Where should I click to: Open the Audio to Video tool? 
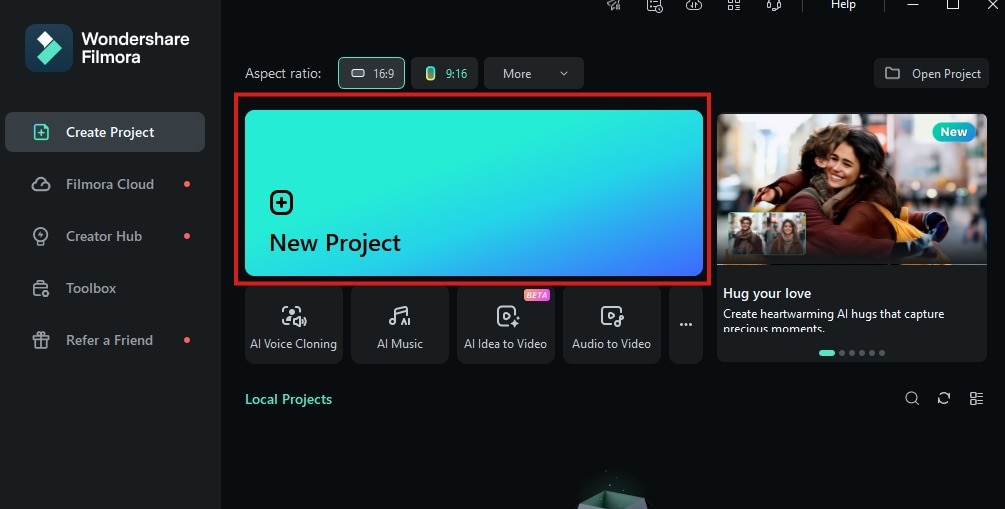click(611, 325)
